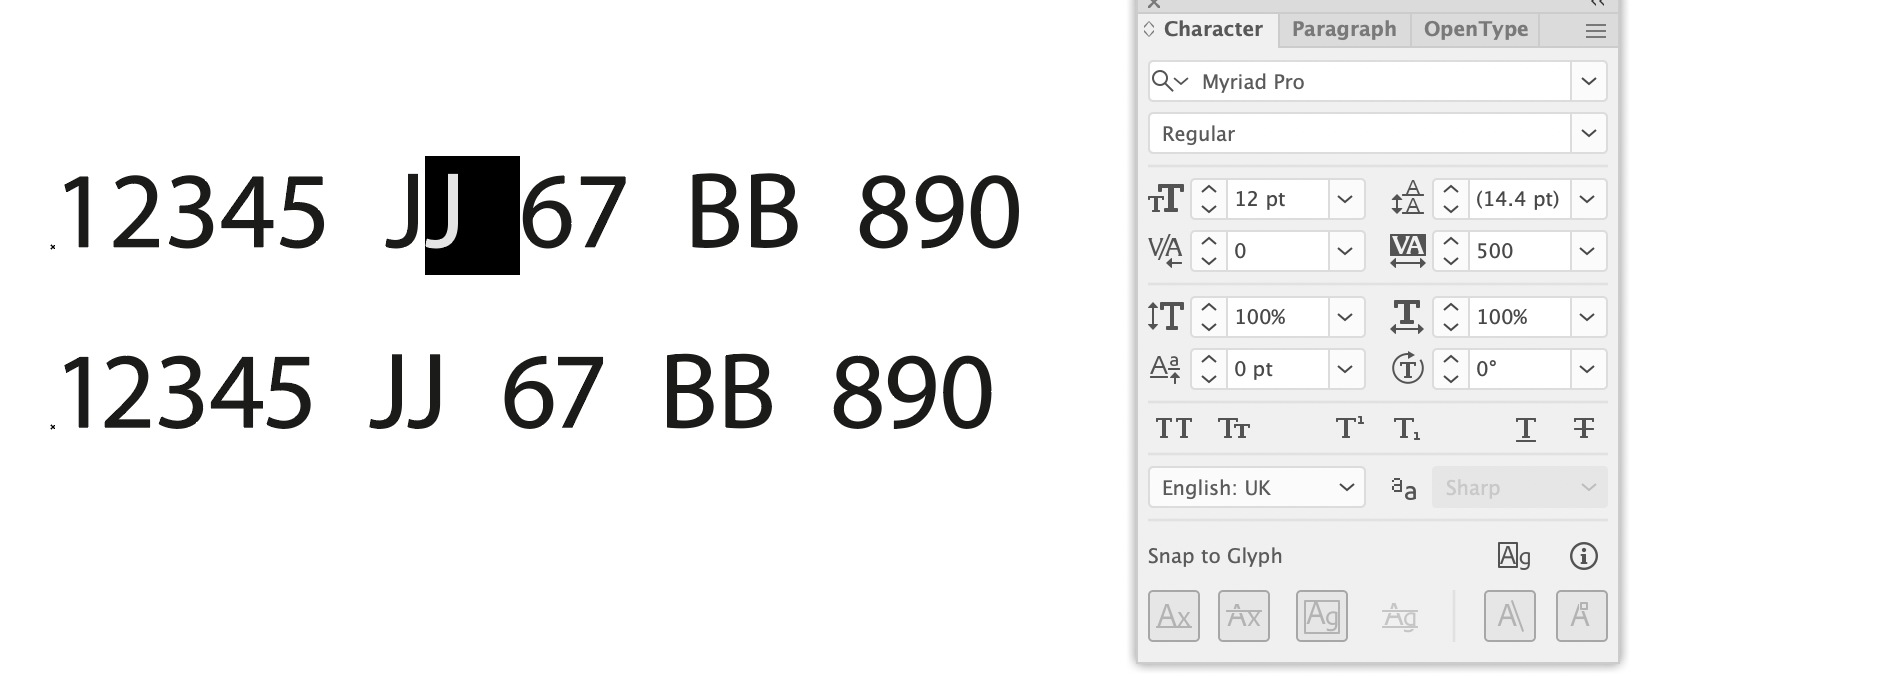Apply Small Caps formatting
1894x680 pixels.
point(1235,428)
